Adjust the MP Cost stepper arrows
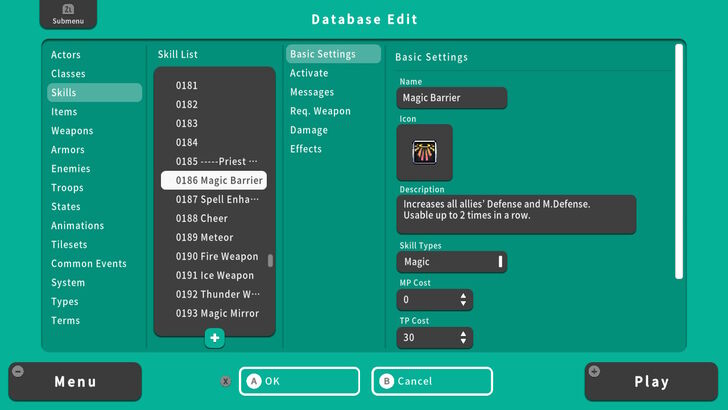This screenshot has height=410, width=728. 463,300
